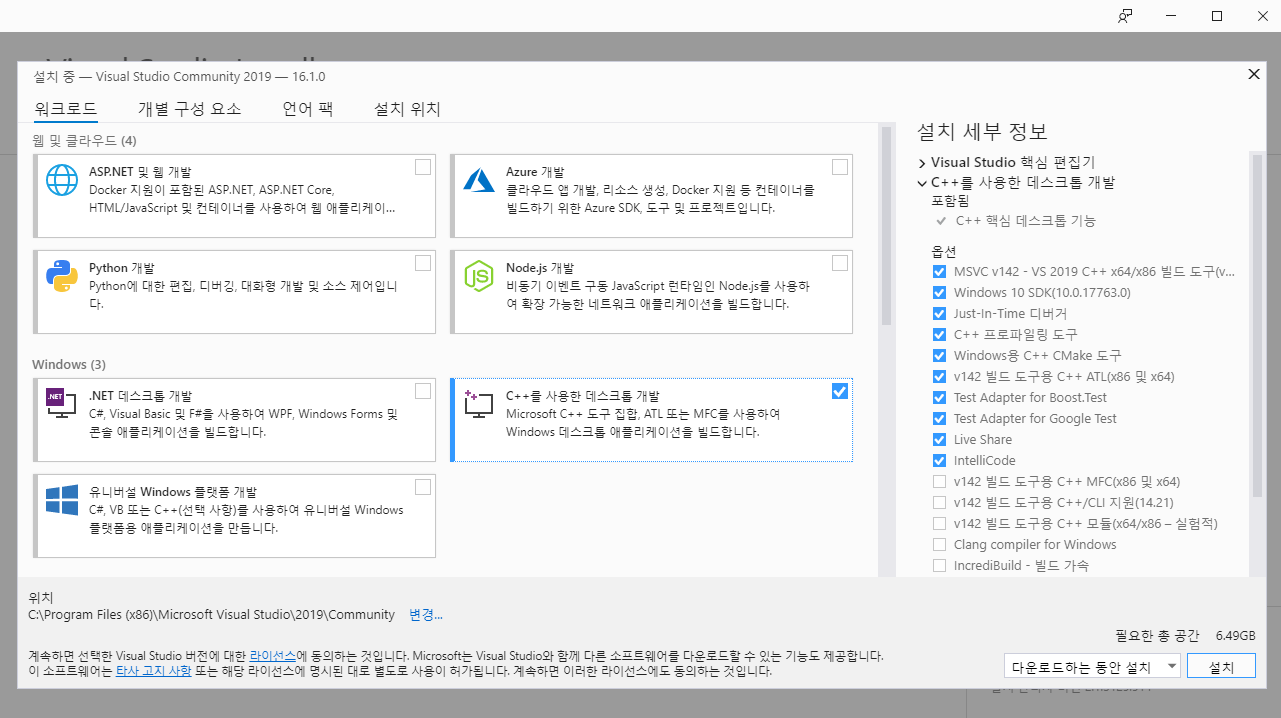Expand the Visual Studio core editor node
Viewport: 1281px width, 718px height.
click(922, 162)
